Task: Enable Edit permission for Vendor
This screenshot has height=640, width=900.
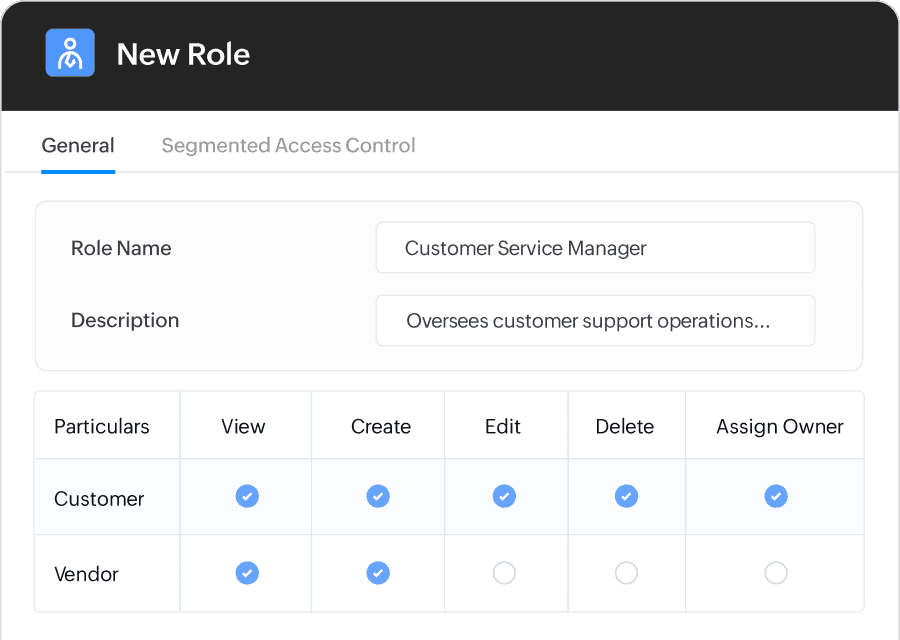Action: (x=504, y=573)
